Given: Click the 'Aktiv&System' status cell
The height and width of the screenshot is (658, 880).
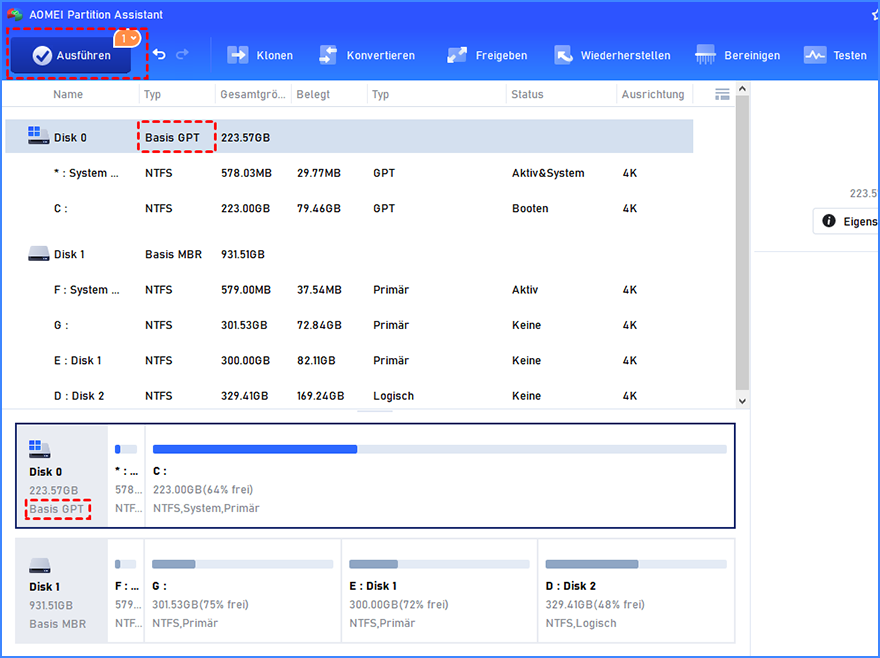Looking at the screenshot, I should (548, 173).
